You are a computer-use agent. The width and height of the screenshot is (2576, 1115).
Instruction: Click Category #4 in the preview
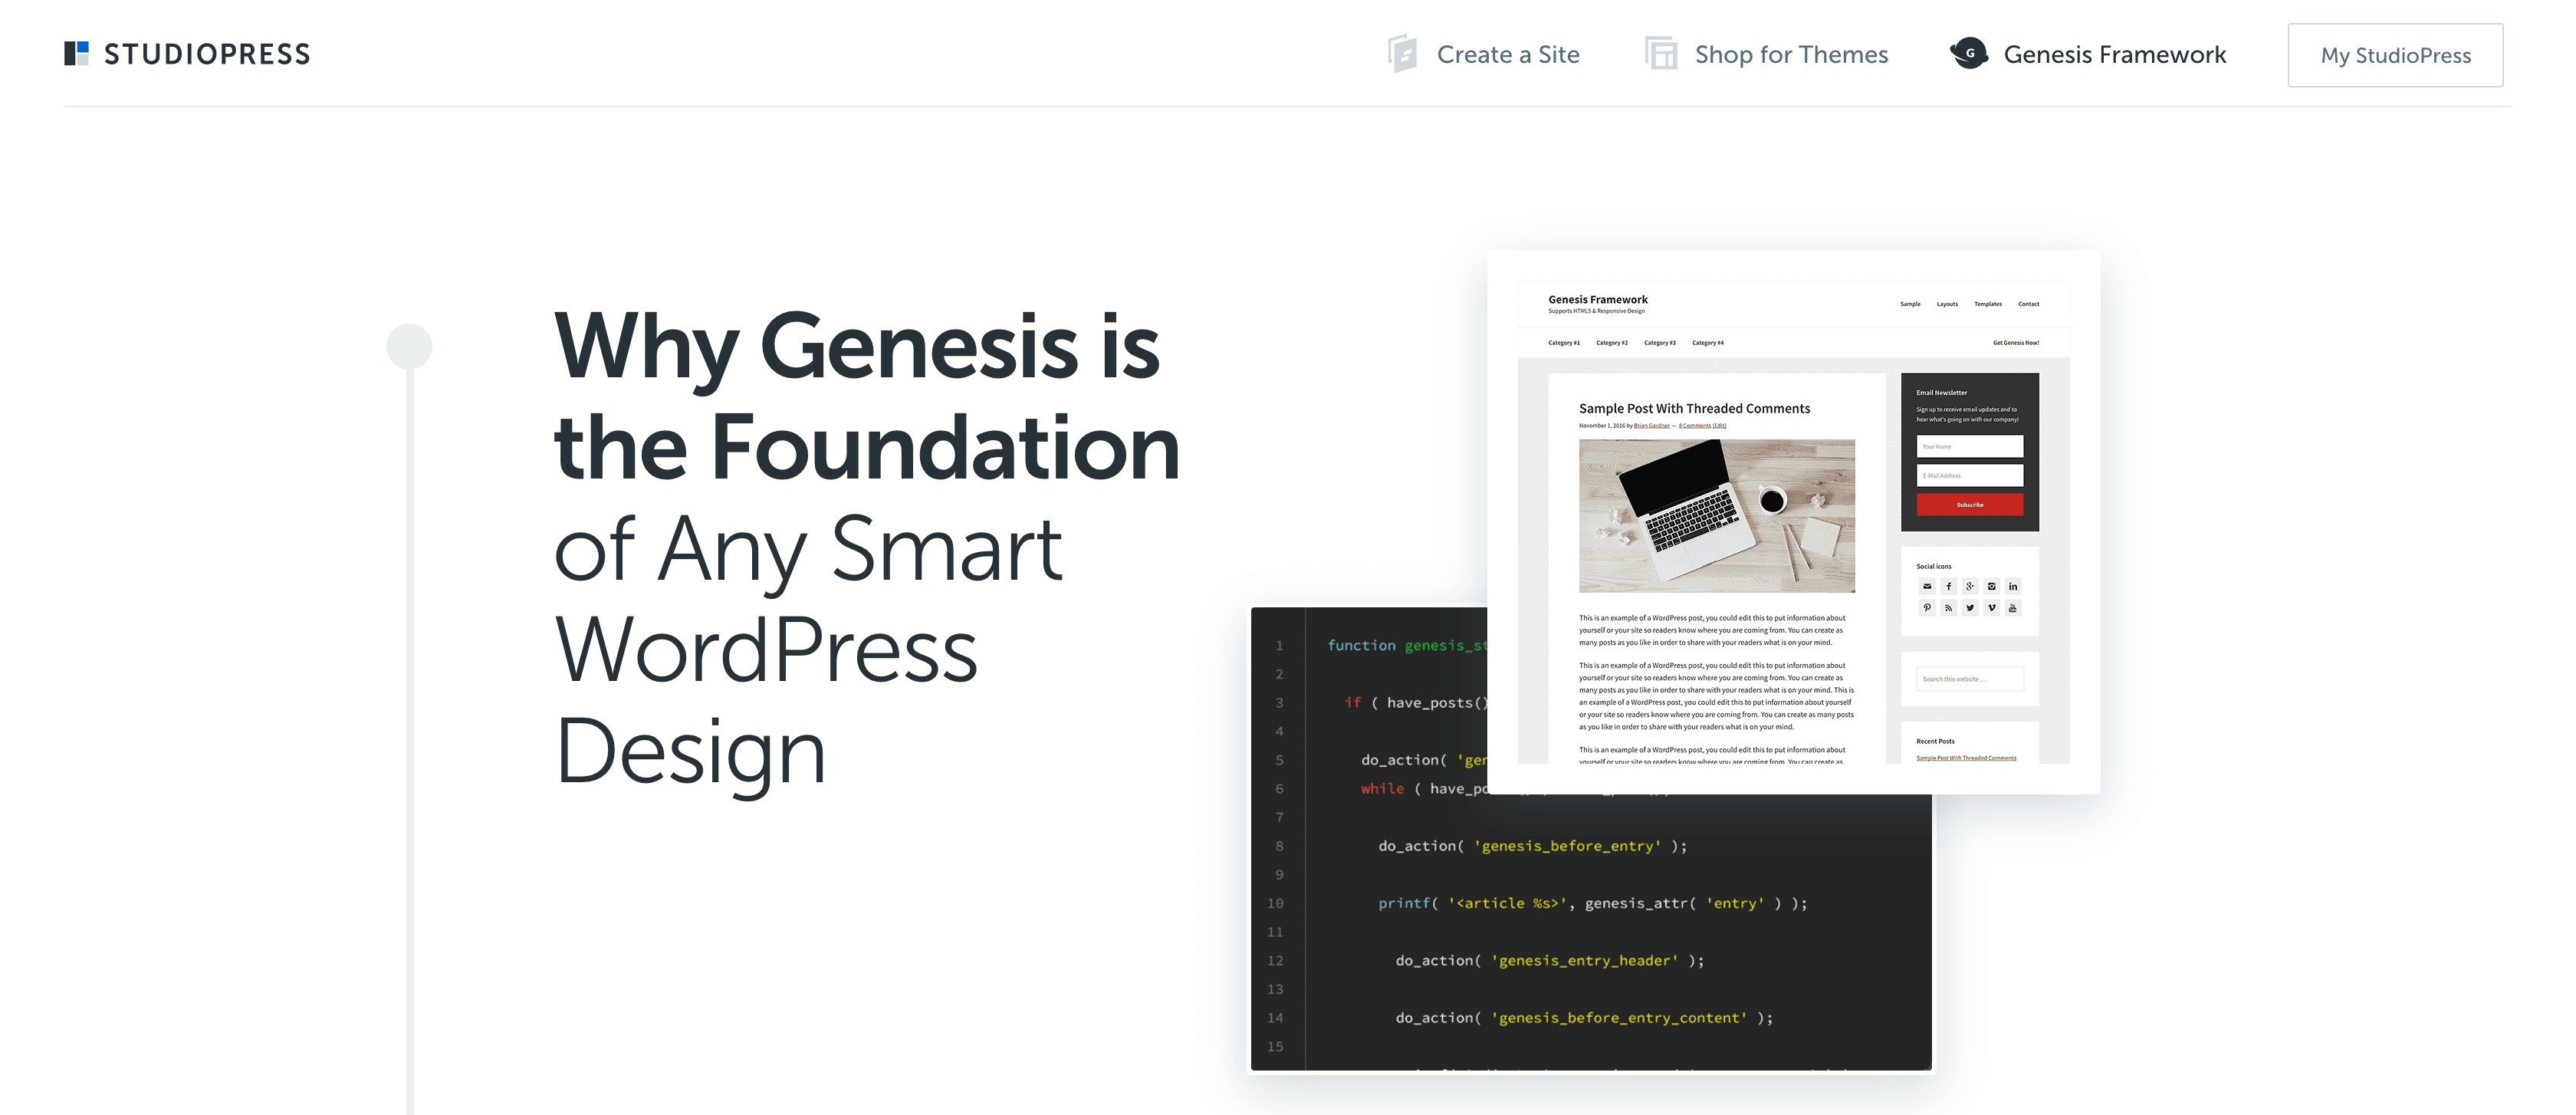click(x=1708, y=343)
